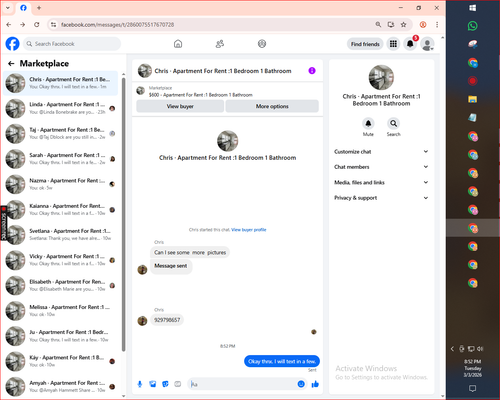Open the Groups icon in top navigation
Image resolution: width=500 pixels, height=400 pixels.
tap(262, 44)
